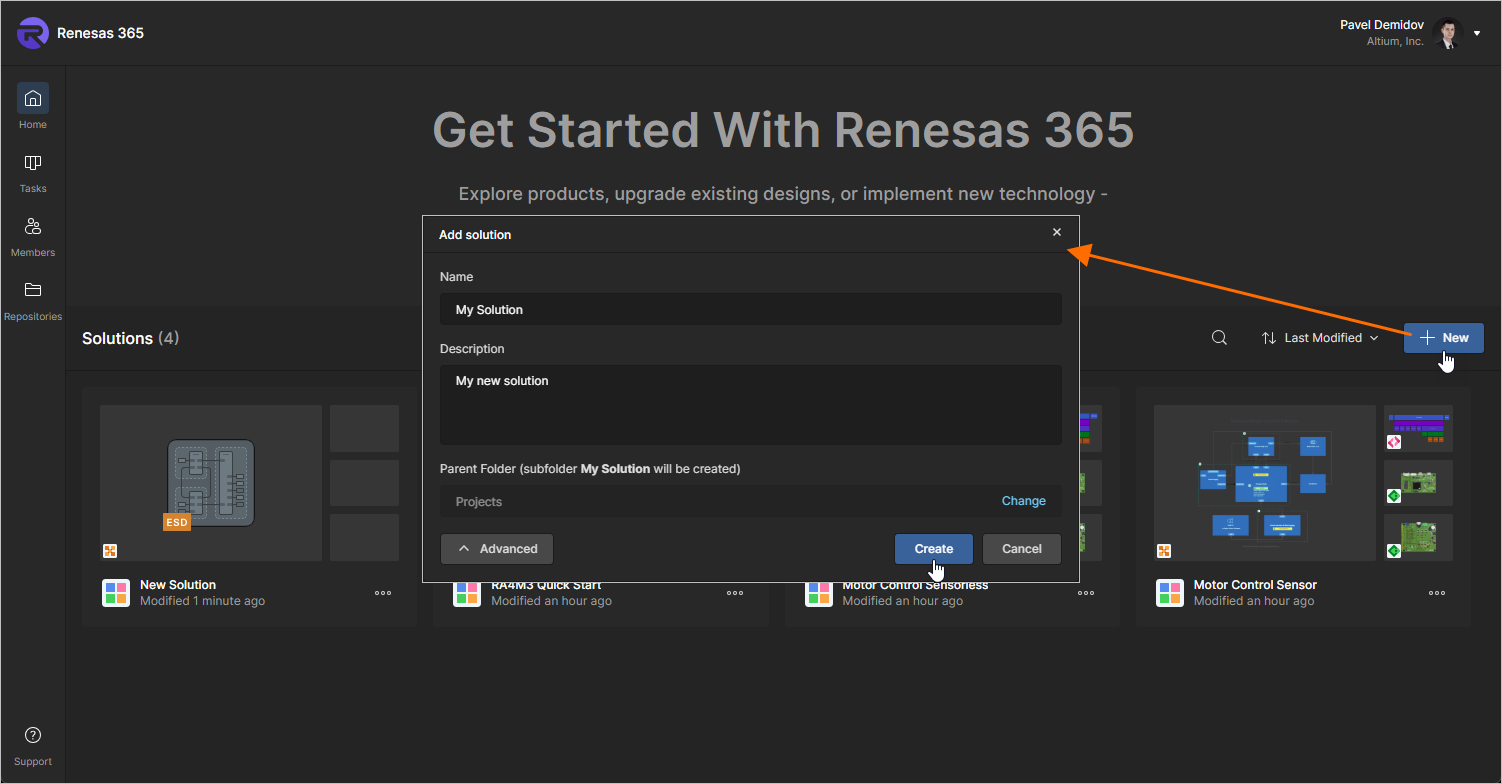Open the Motor Control Sensor thumbnail
This screenshot has width=1502, height=784.
tap(1264, 483)
